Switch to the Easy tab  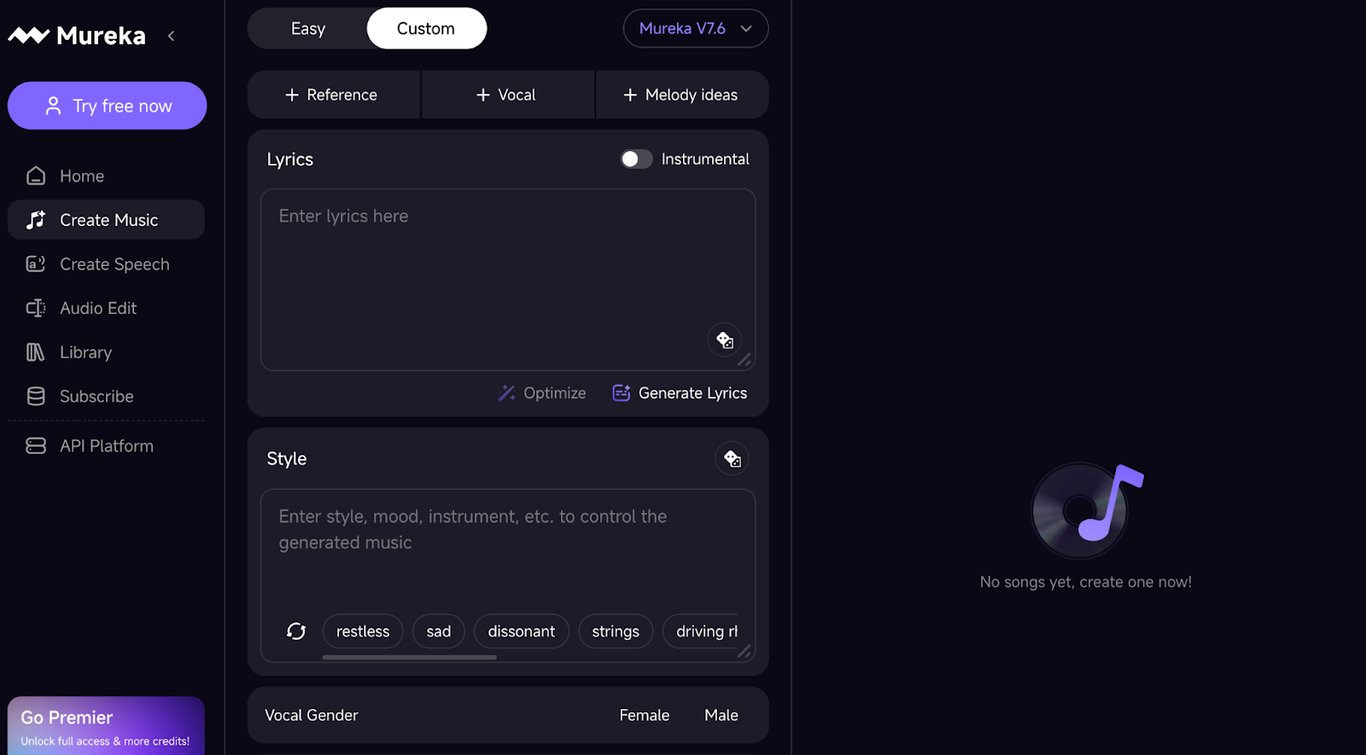(307, 28)
